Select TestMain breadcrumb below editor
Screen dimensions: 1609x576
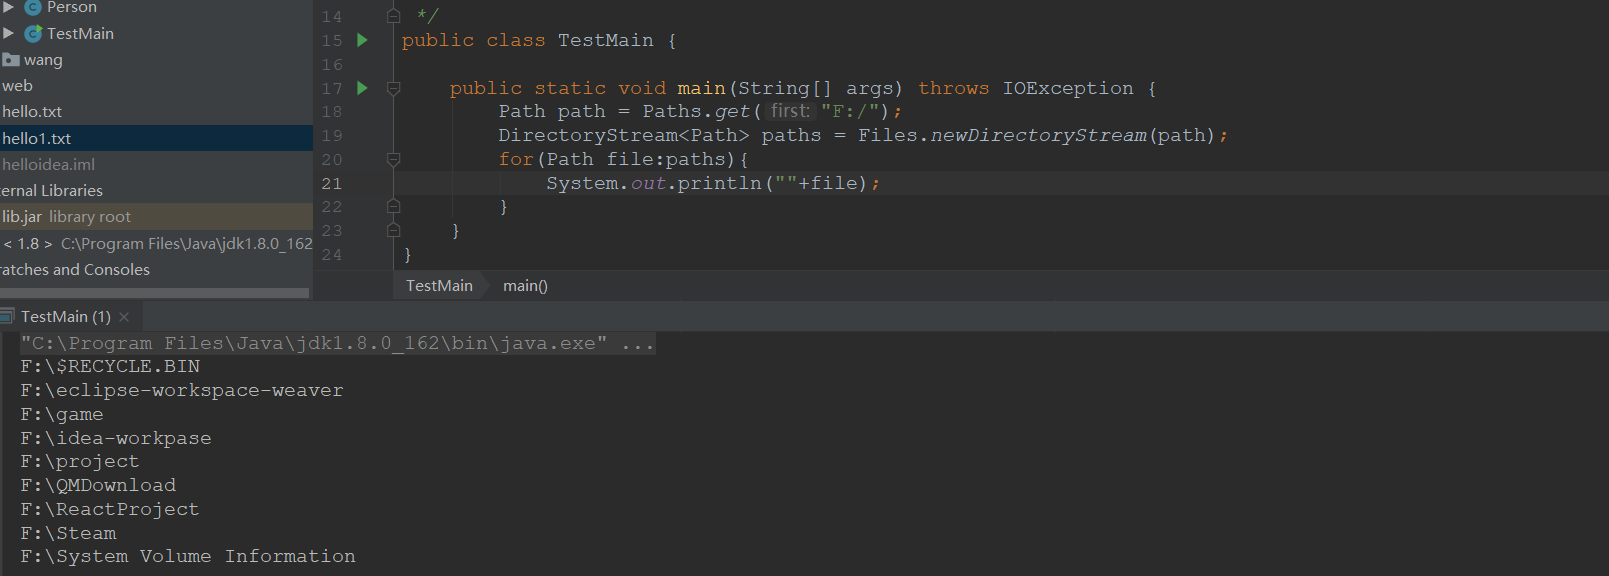pos(439,286)
